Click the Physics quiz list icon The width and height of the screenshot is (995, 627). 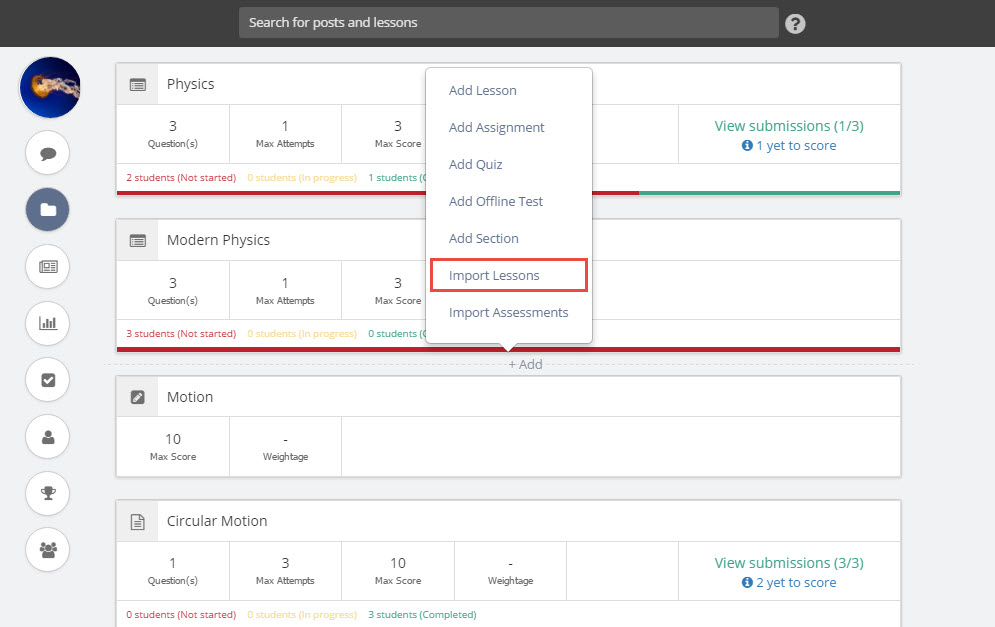138,84
